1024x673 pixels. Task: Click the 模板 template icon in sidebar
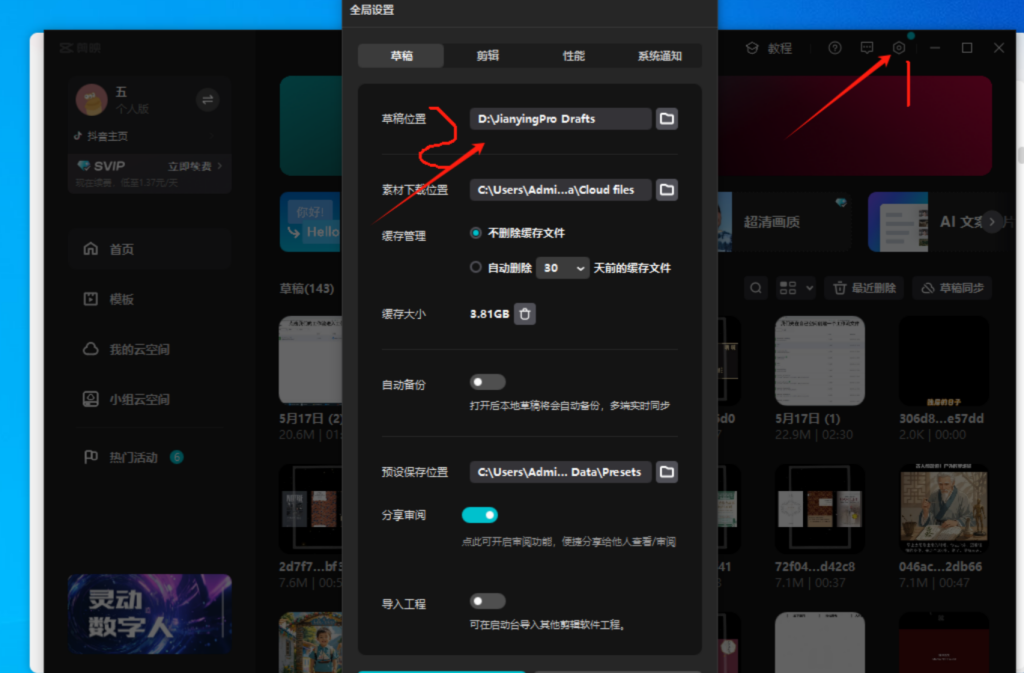point(91,299)
